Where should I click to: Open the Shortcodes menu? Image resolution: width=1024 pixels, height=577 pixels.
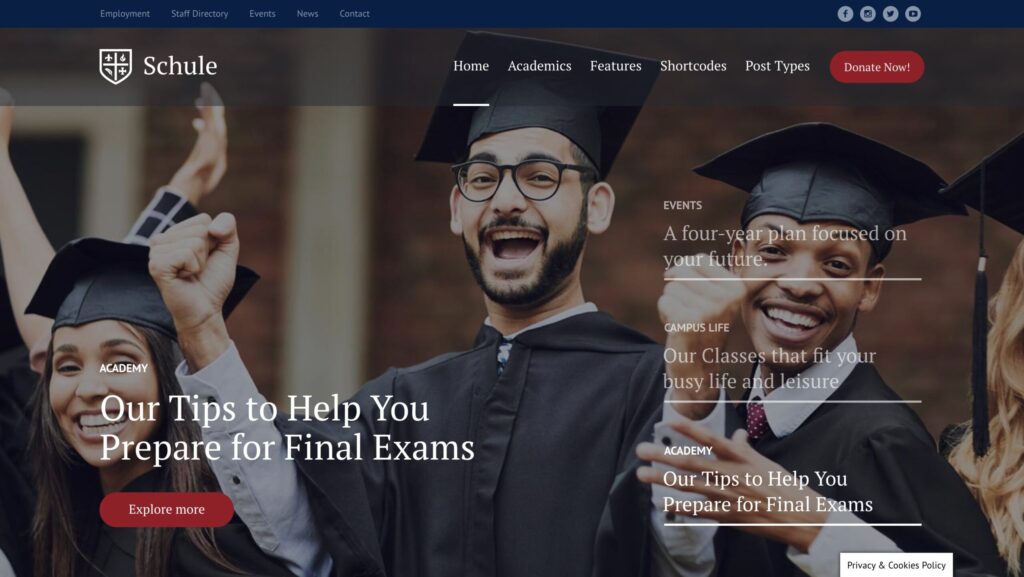coord(693,66)
